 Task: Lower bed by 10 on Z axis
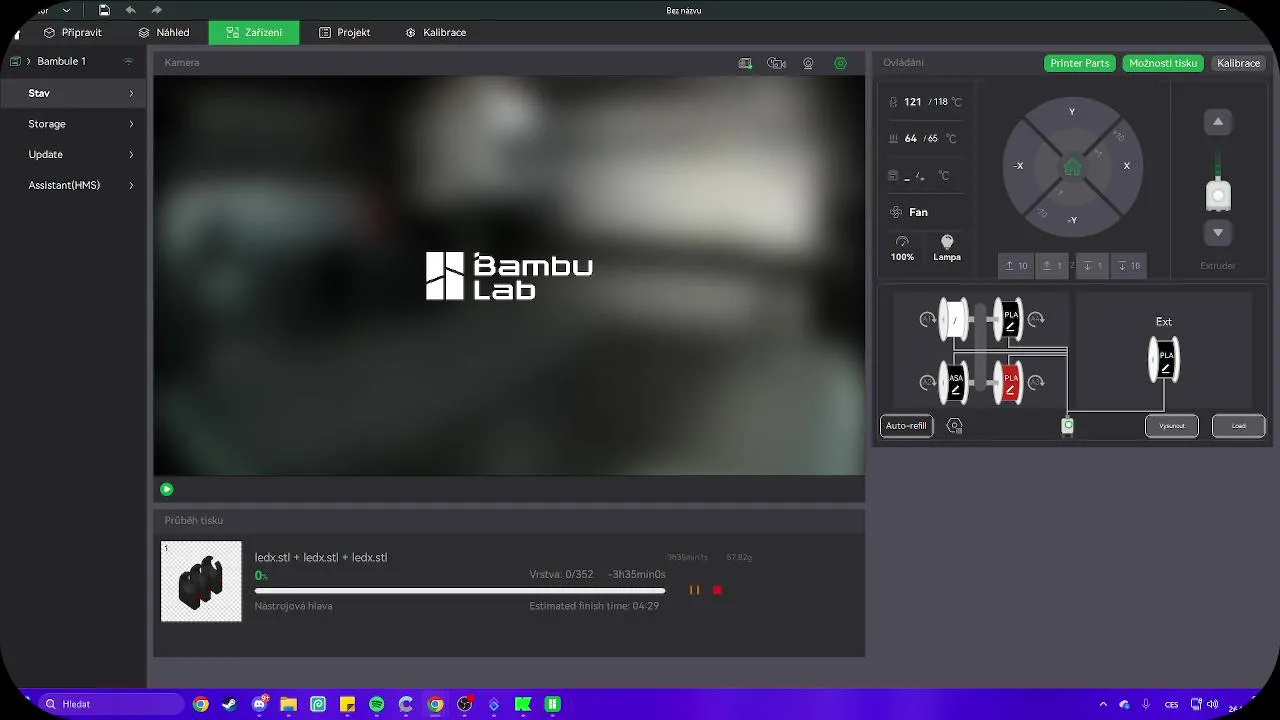(1128, 266)
